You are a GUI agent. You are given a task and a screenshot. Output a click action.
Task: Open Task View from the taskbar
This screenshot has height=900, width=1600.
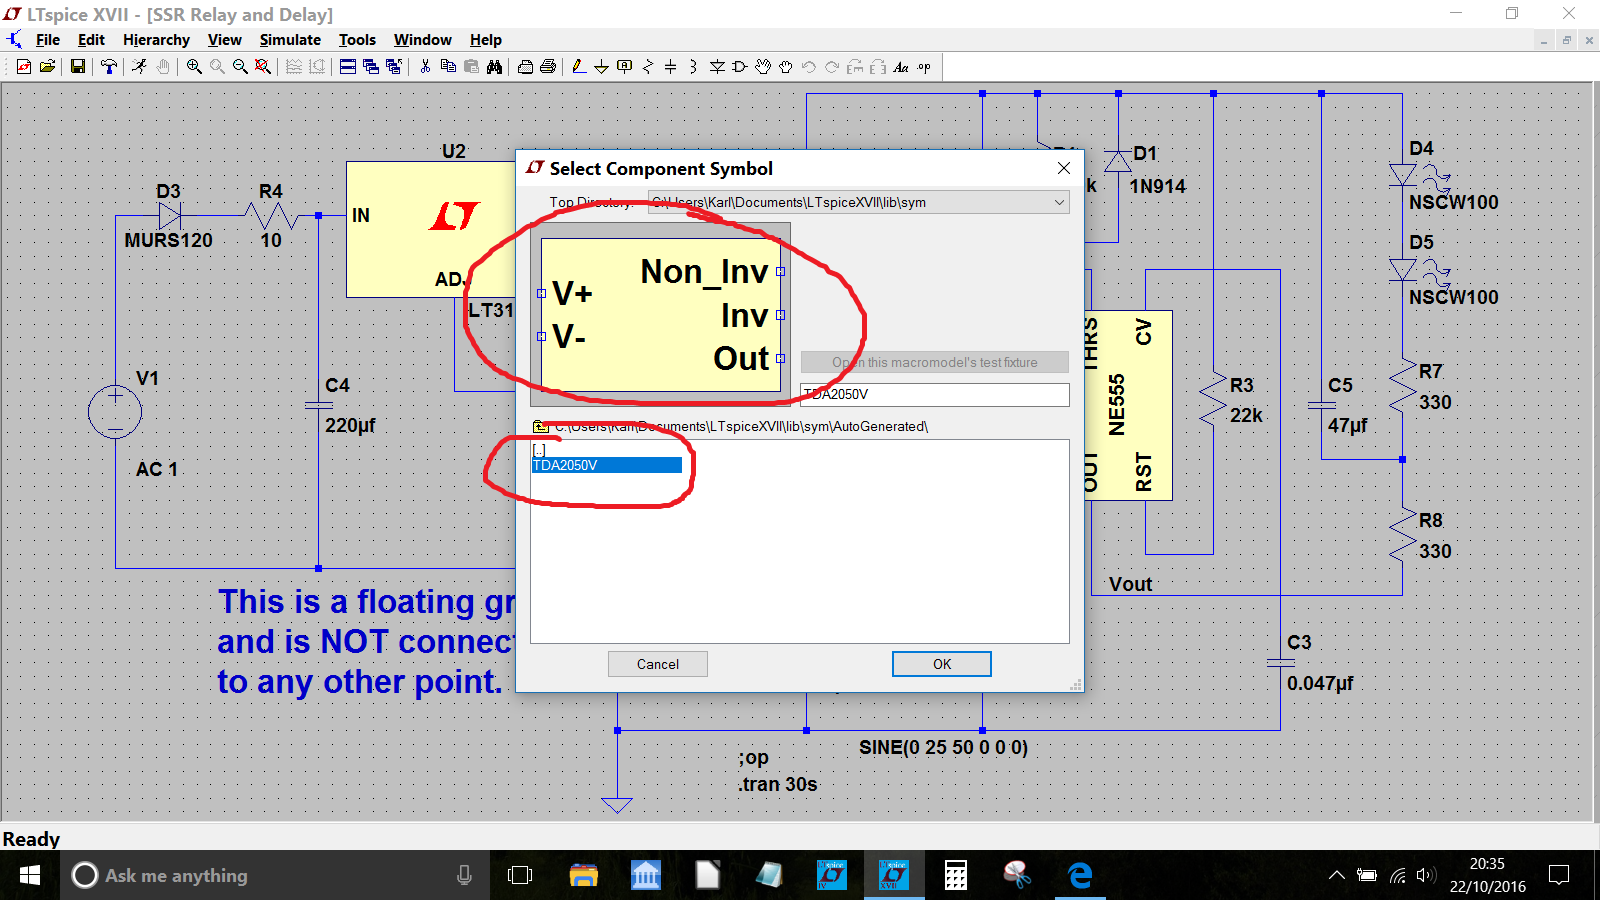[x=520, y=875]
